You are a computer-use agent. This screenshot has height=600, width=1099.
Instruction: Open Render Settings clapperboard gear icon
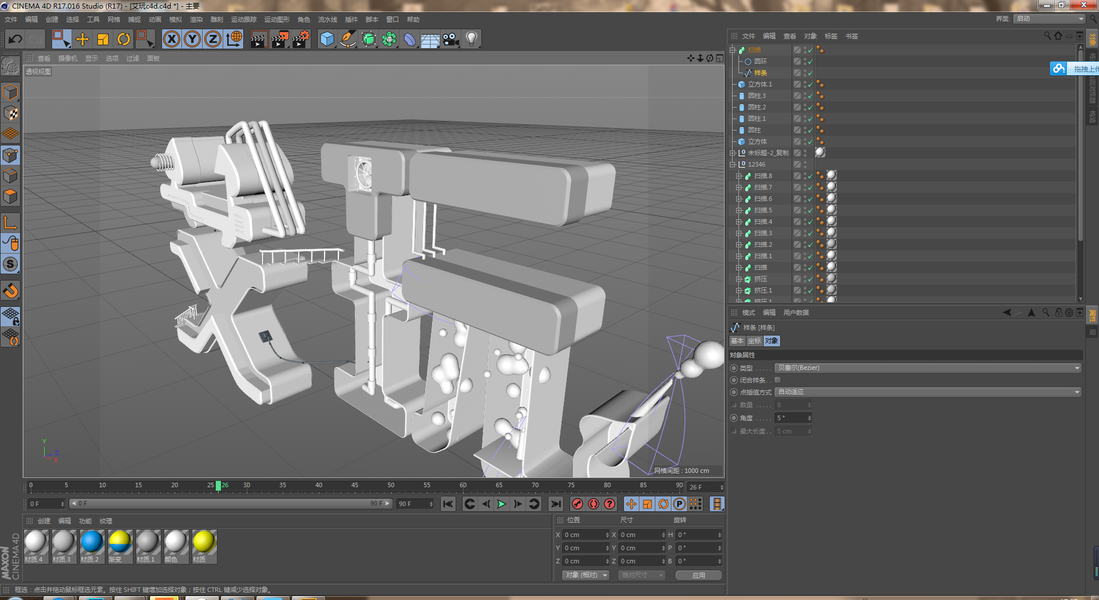click(301, 39)
